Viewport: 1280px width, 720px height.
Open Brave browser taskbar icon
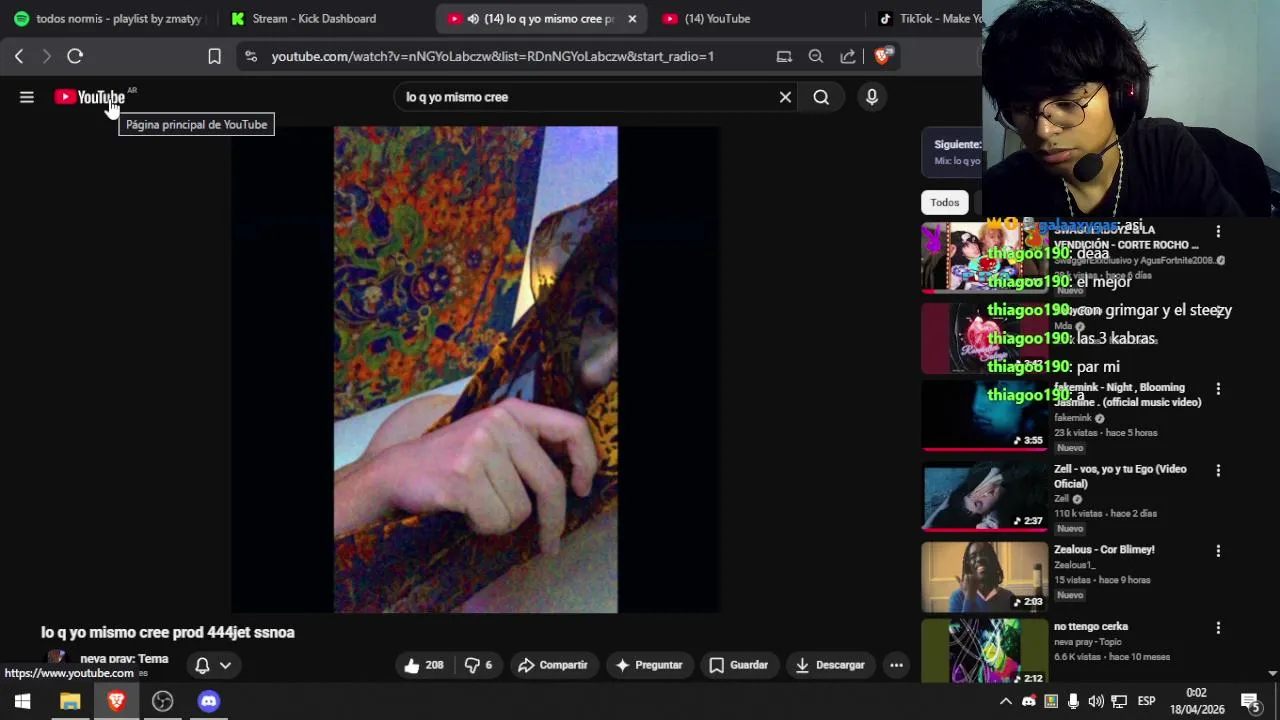click(x=116, y=701)
